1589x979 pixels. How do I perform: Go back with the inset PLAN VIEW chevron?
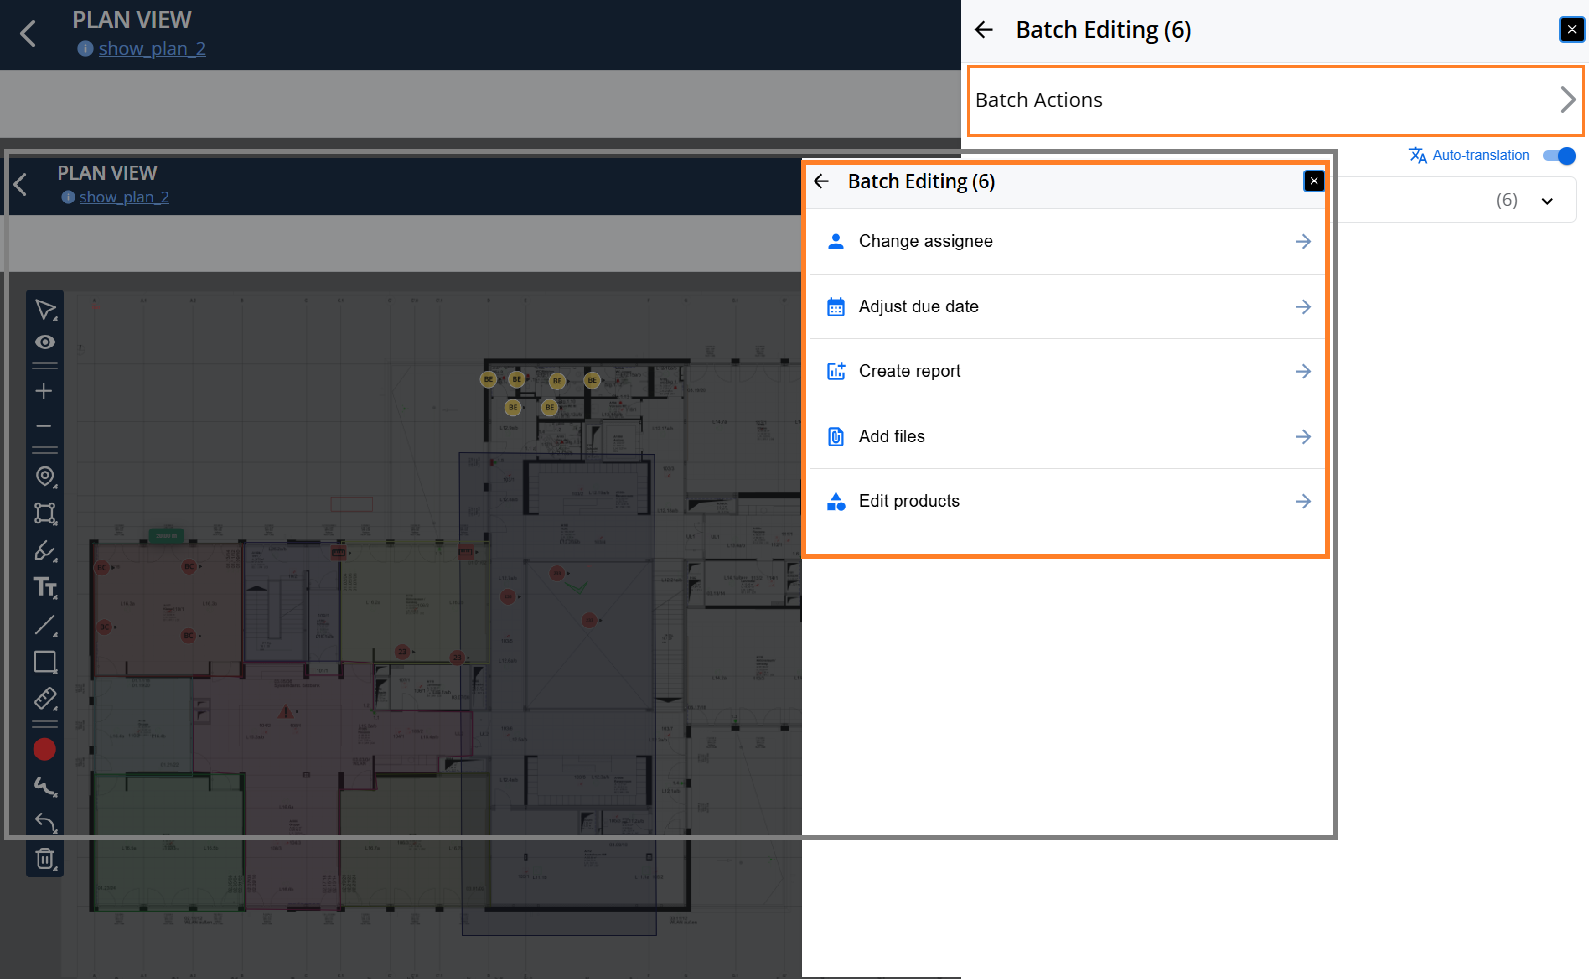click(20, 185)
